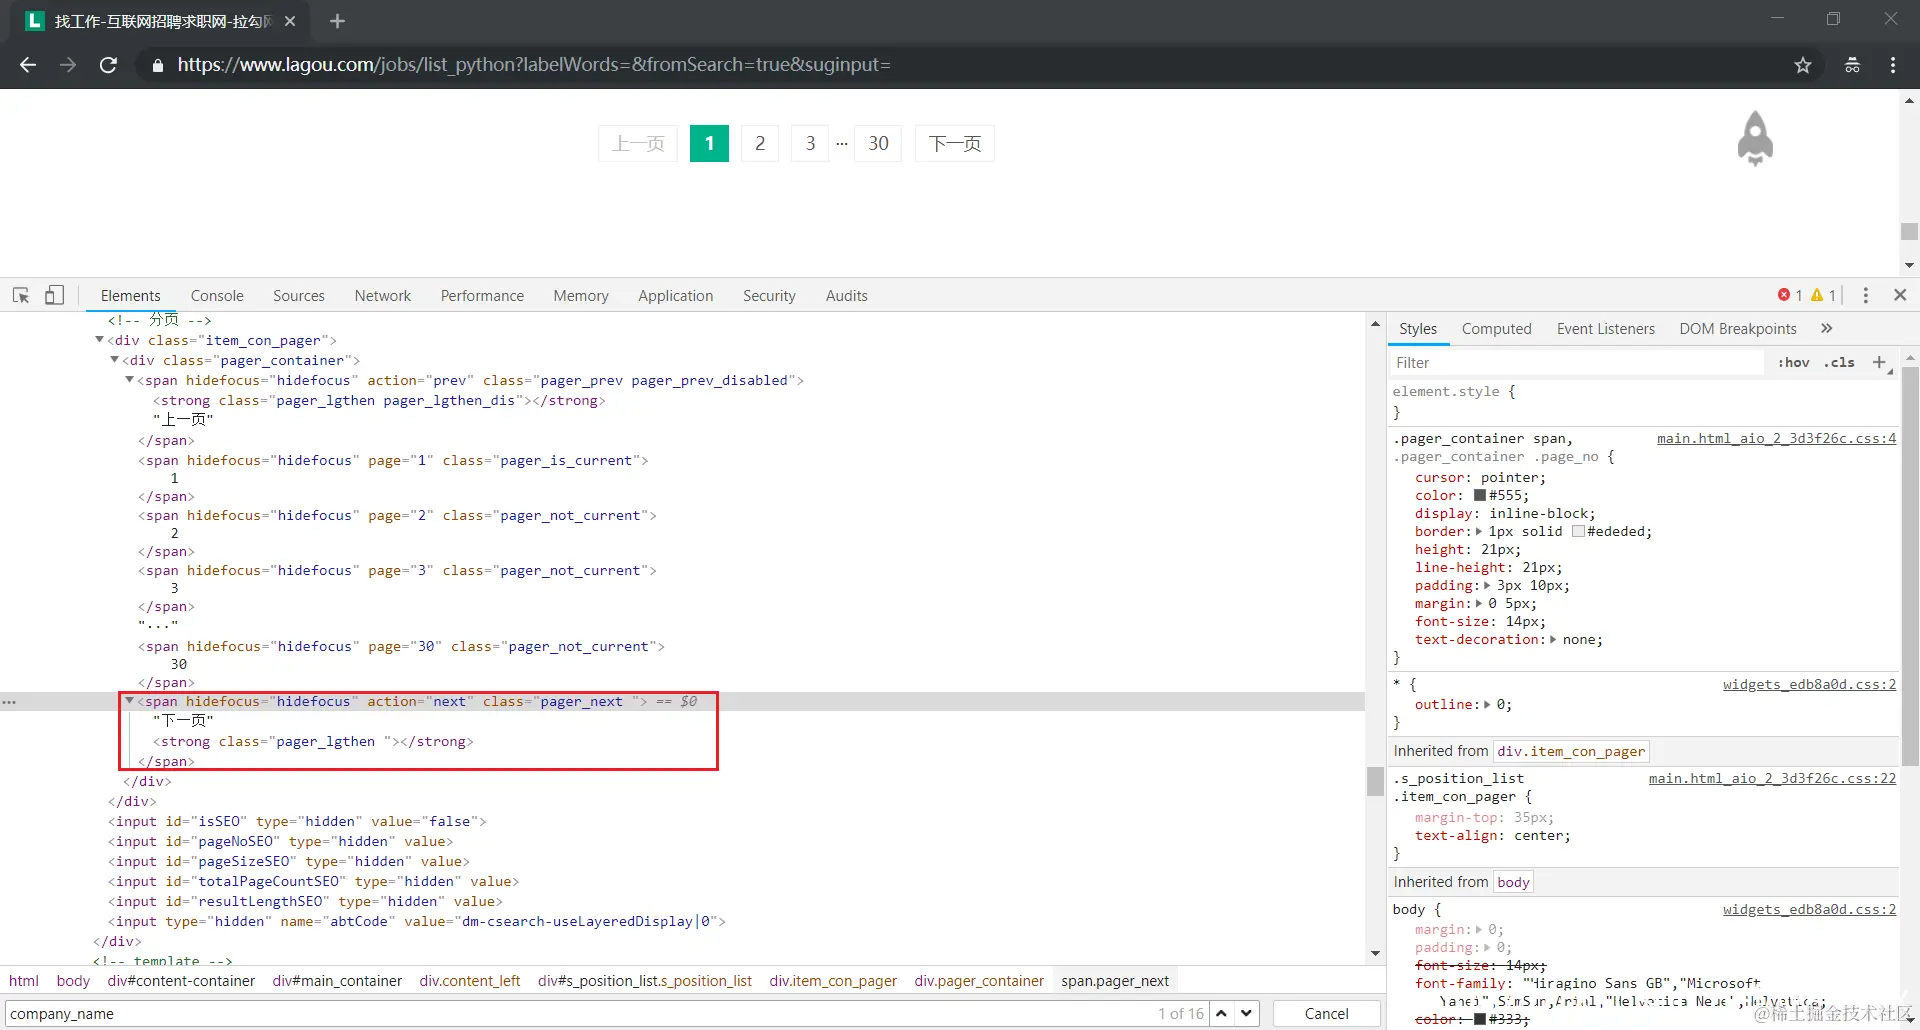Select div#main_container in the breadcrumb

pos(337,981)
